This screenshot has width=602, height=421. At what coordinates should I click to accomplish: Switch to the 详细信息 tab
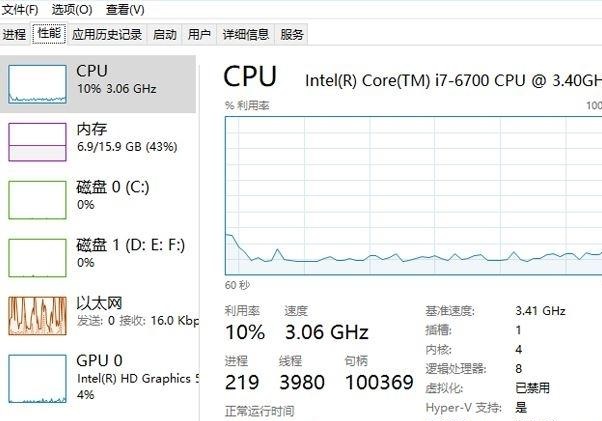click(x=246, y=35)
